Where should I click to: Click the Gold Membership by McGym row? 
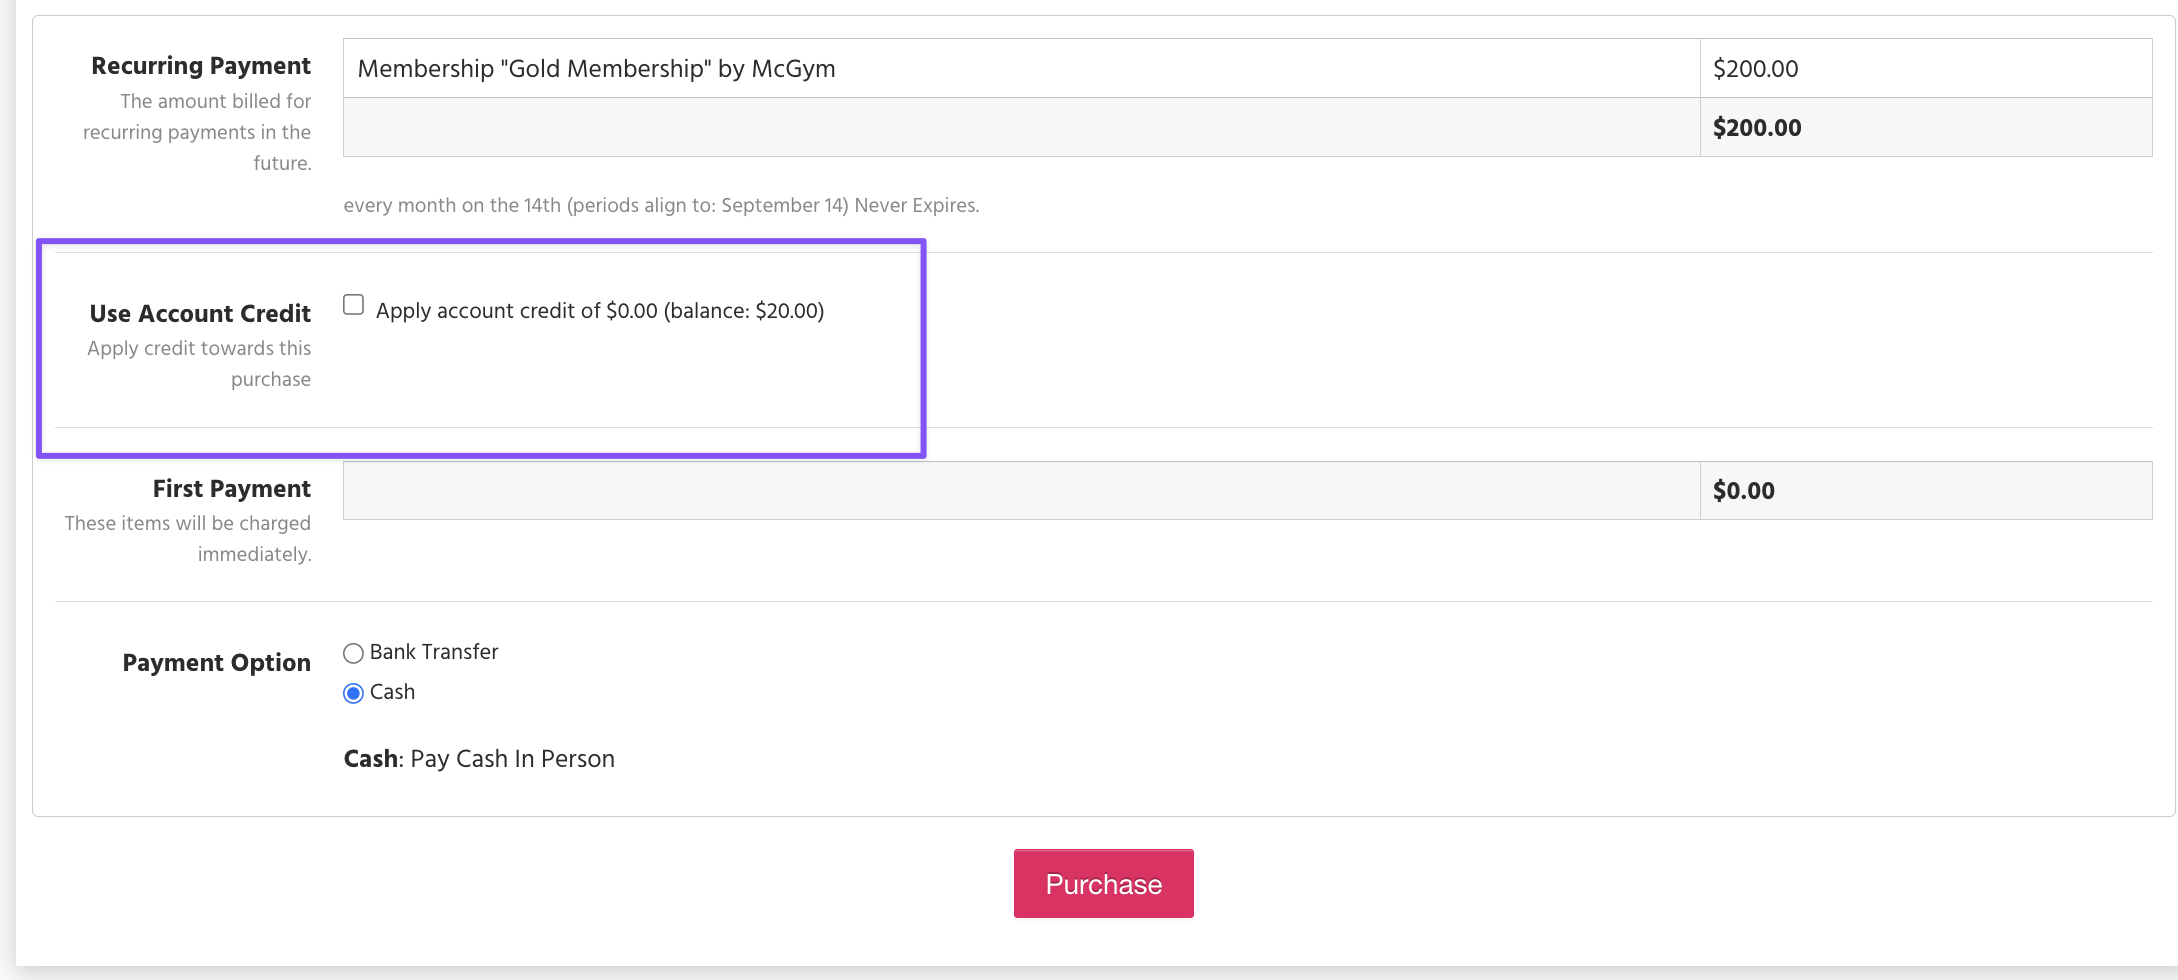[x=596, y=69]
